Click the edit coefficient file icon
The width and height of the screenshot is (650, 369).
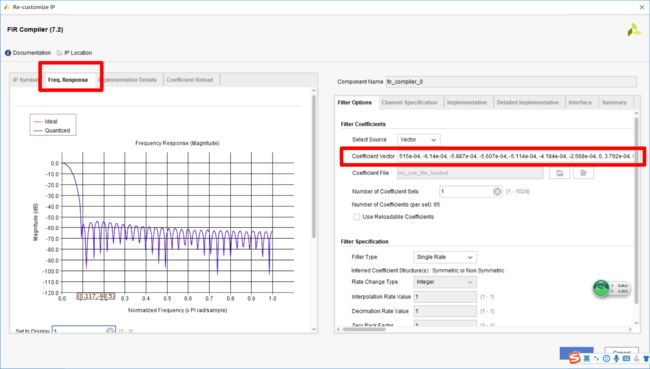[583, 173]
